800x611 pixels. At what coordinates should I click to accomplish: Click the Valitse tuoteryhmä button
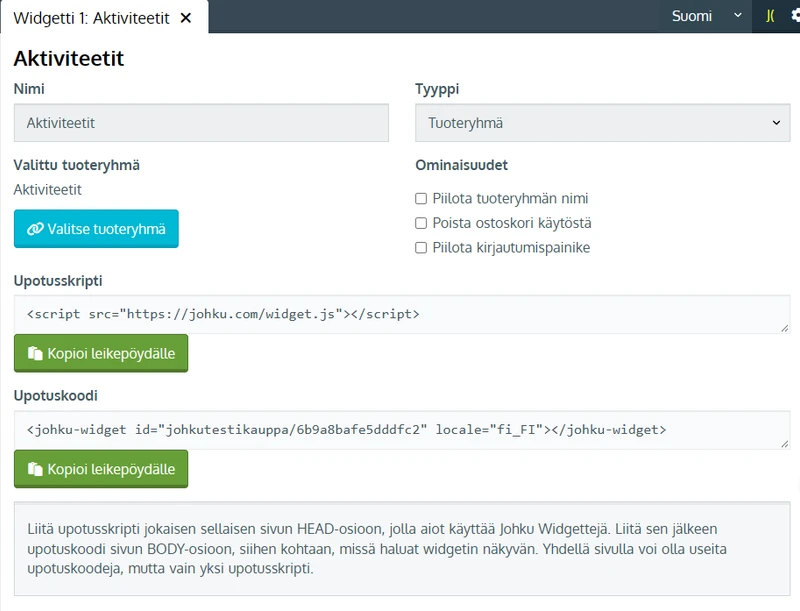point(96,229)
